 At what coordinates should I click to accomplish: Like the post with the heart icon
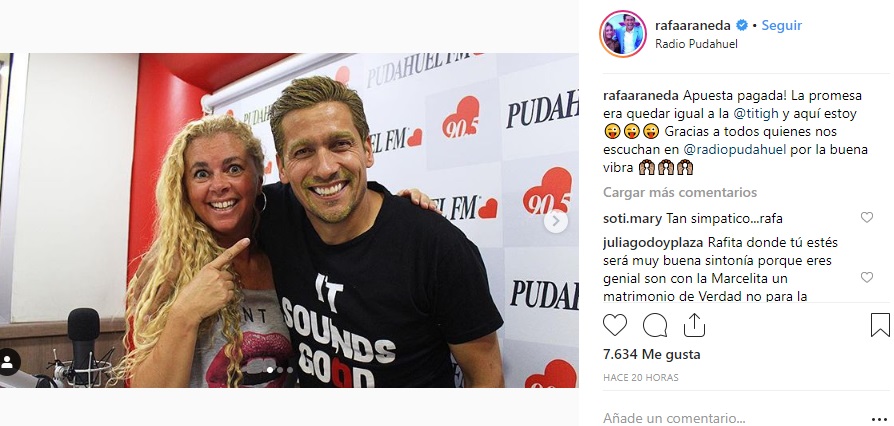tap(615, 325)
